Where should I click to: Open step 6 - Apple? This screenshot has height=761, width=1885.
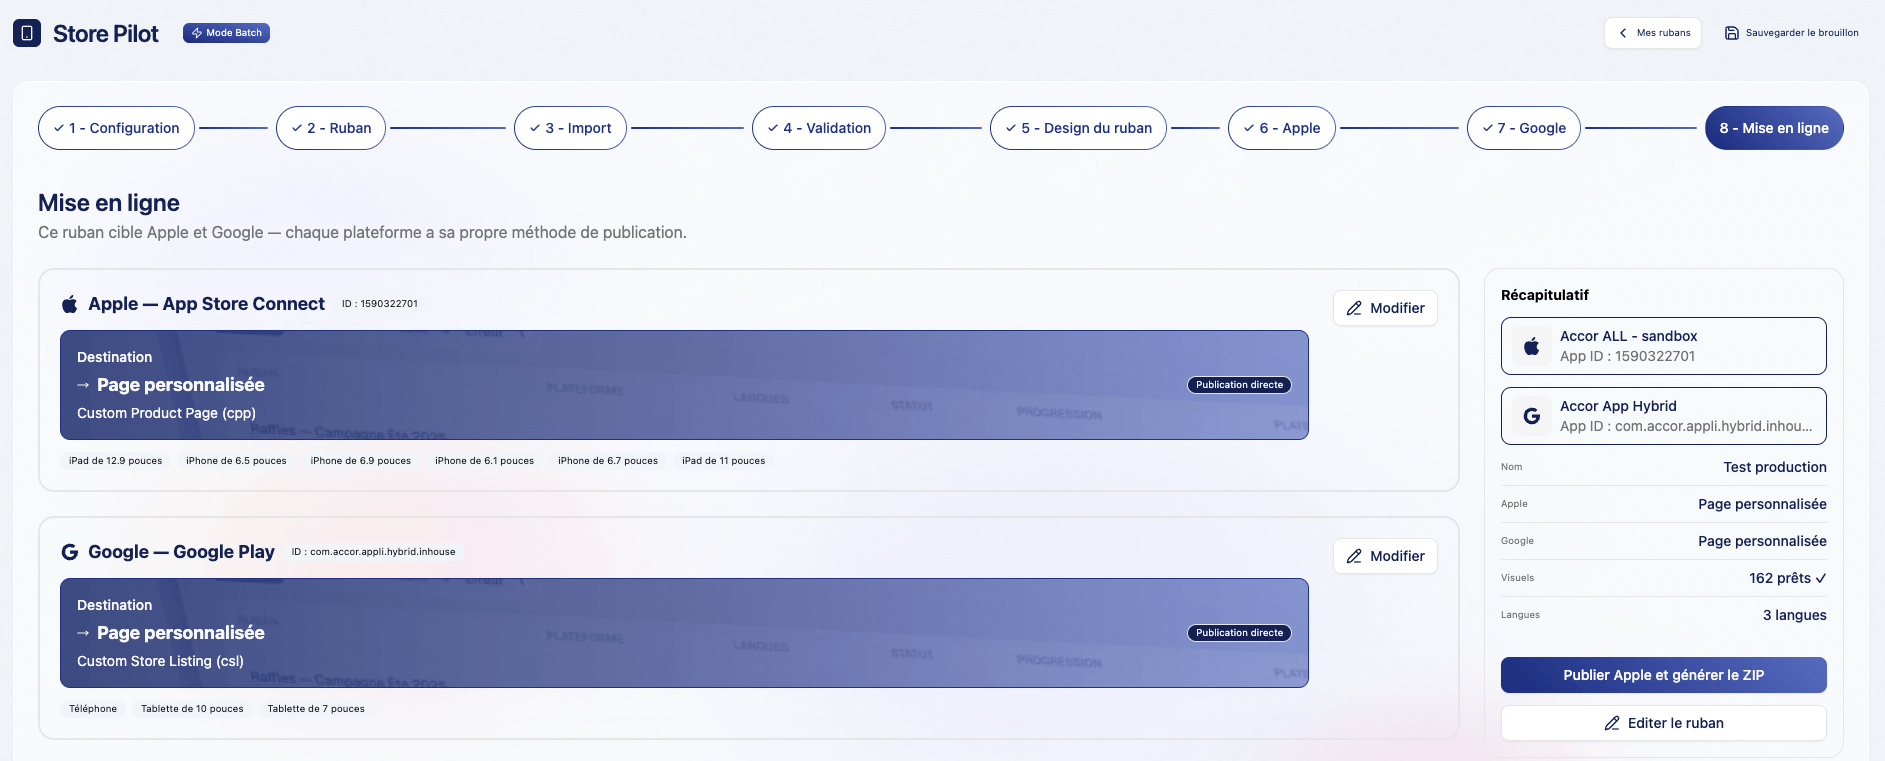[1282, 128]
